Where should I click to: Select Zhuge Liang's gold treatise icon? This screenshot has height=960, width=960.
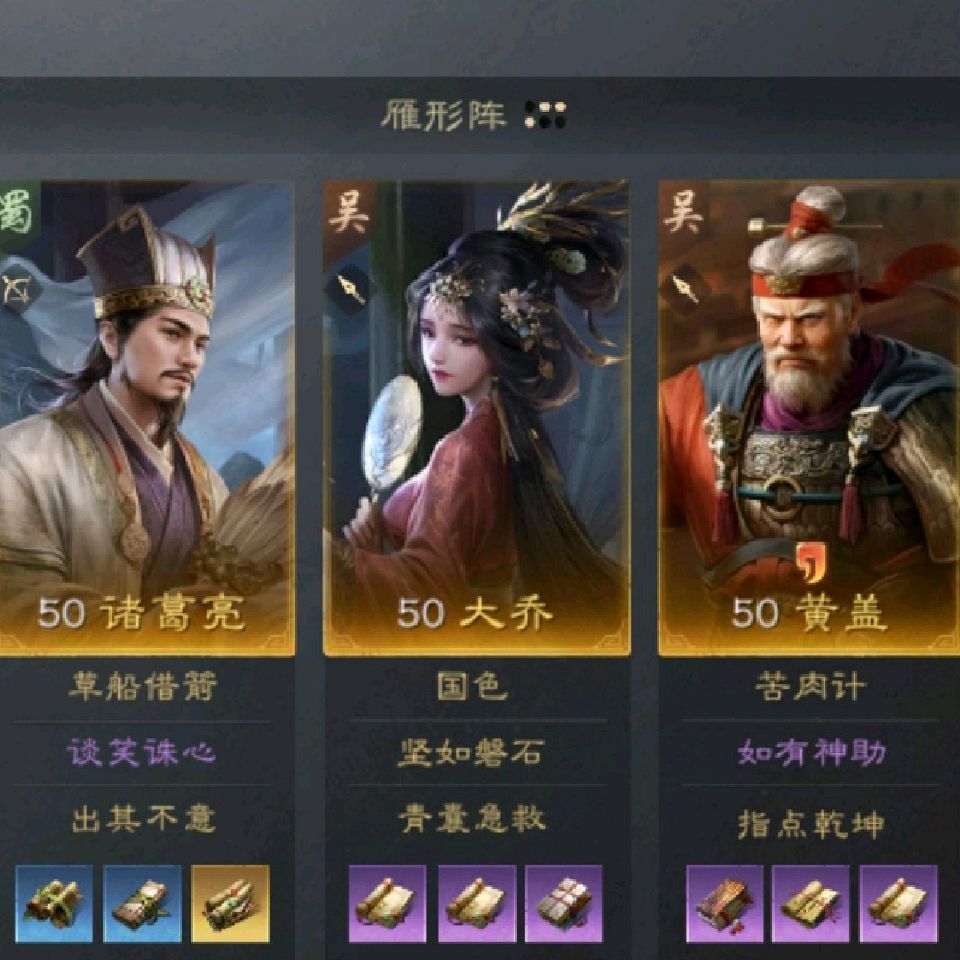click(230, 903)
